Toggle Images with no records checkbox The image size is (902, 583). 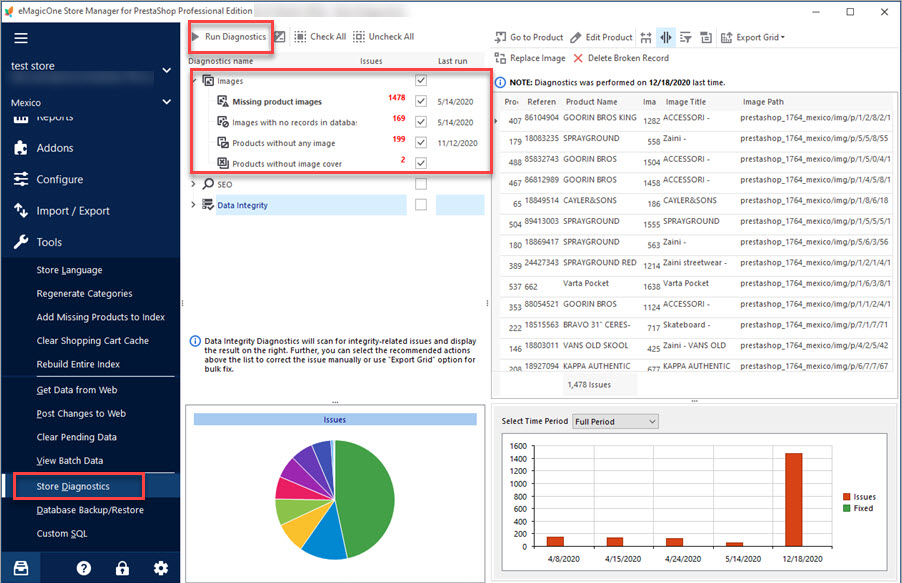[421, 122]
